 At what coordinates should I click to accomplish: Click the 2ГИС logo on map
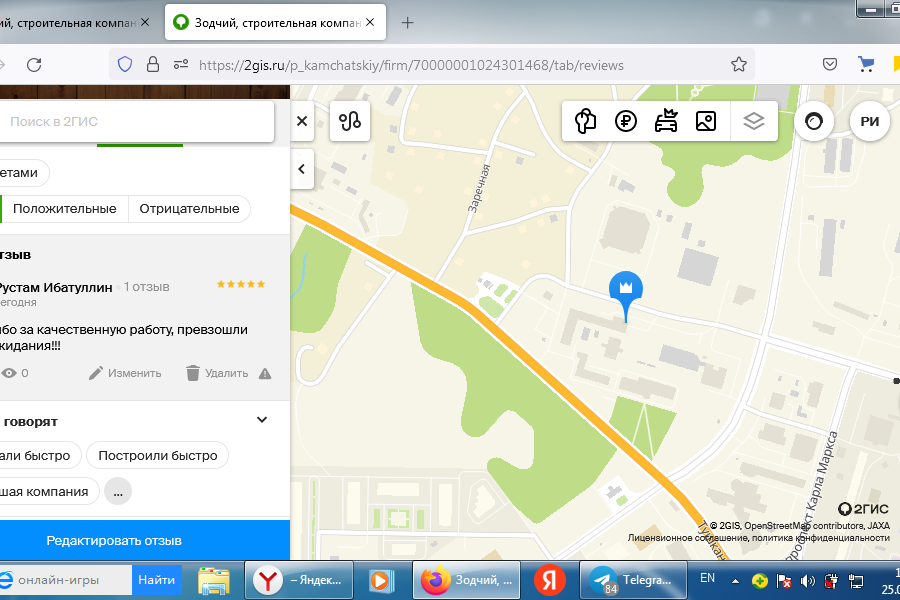[863, 509]
